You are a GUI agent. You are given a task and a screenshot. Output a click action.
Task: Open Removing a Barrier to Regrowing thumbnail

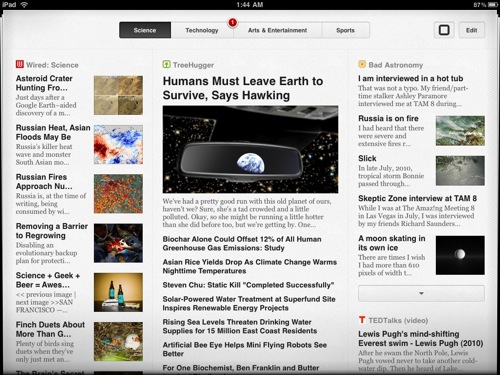click(118, 243)
